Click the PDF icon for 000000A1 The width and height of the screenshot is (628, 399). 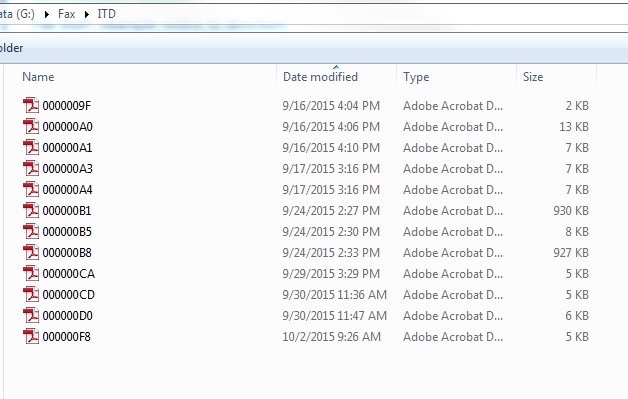pyautogui.click(x=31, y=147)
